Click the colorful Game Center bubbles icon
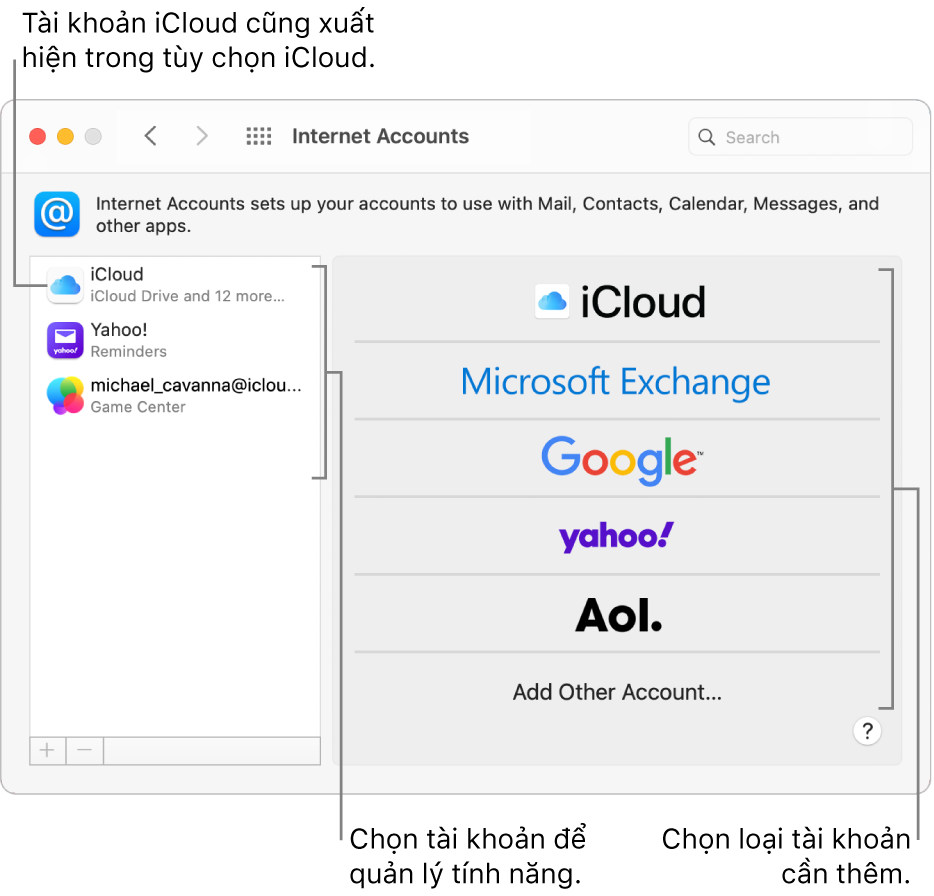 (x=65, y=396)
